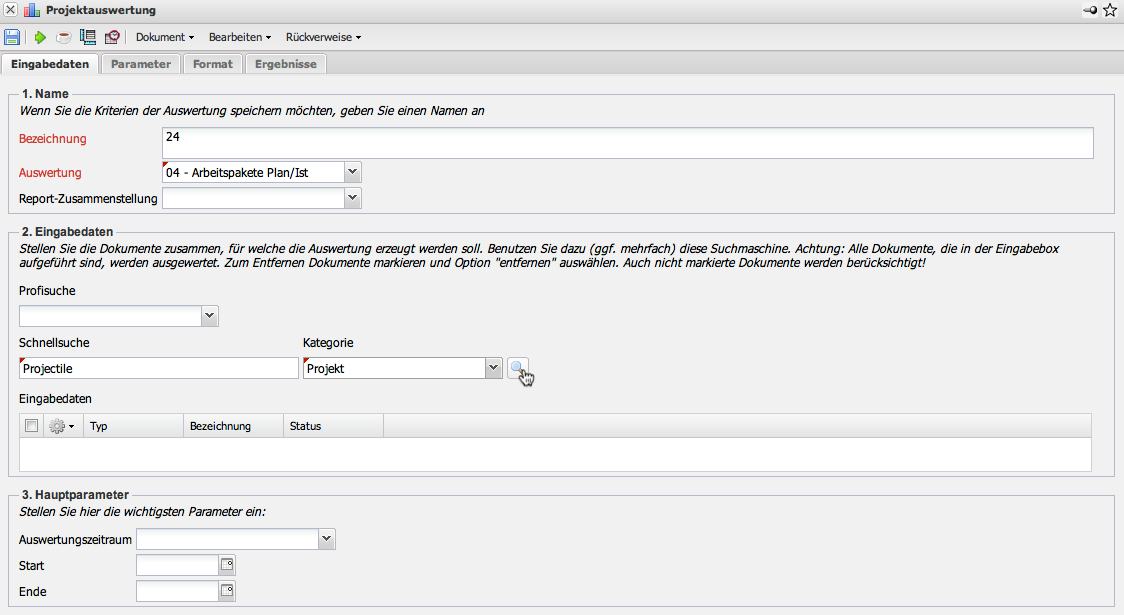The image size is (1124, 615).
Task: Tick the select-all checkbox in Eingabedaten table
Action: pos(32,426)
